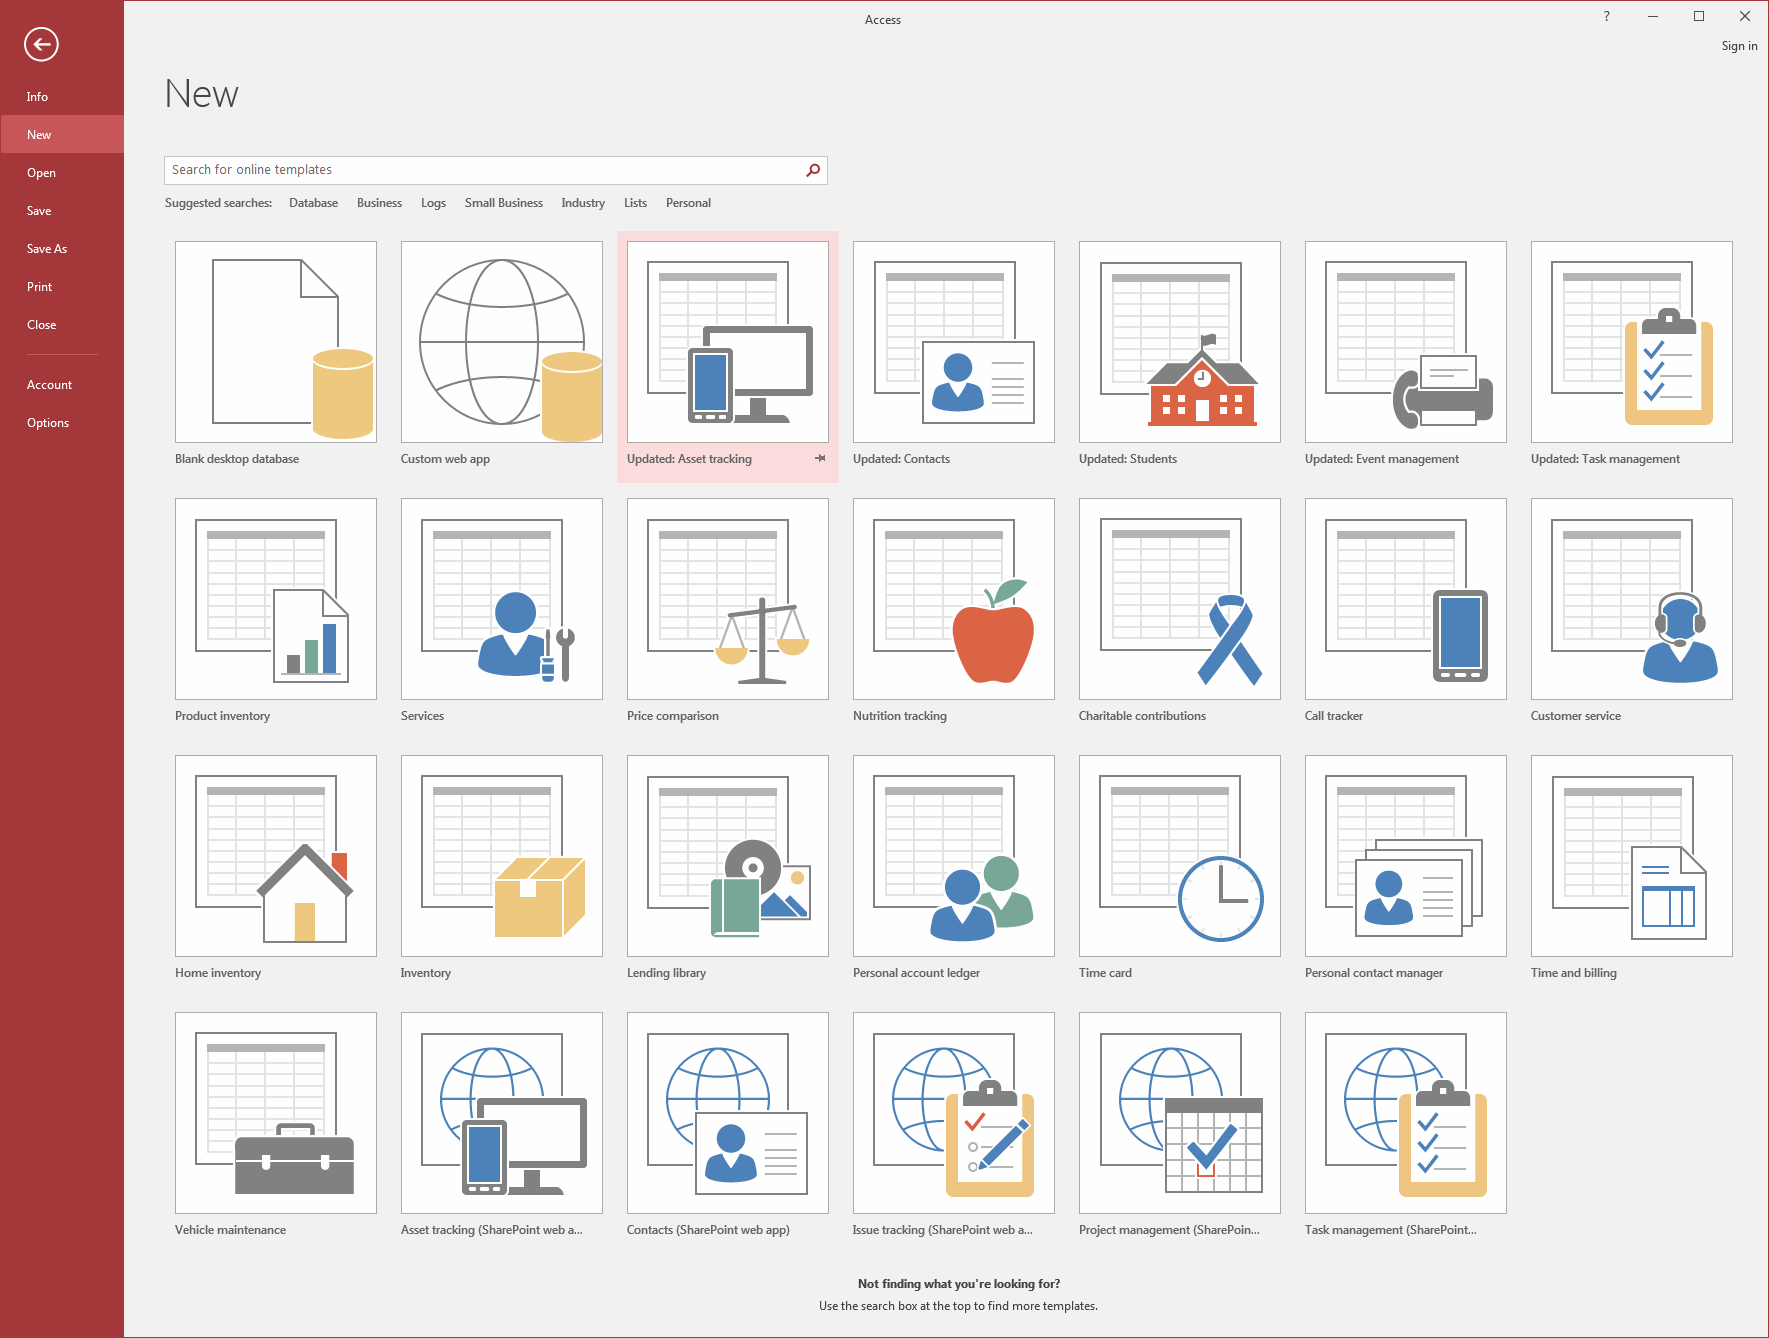Open the Blank desktop database template
The width and height of the screenshot is (1769, 1338).
click(x=275, y=342)
